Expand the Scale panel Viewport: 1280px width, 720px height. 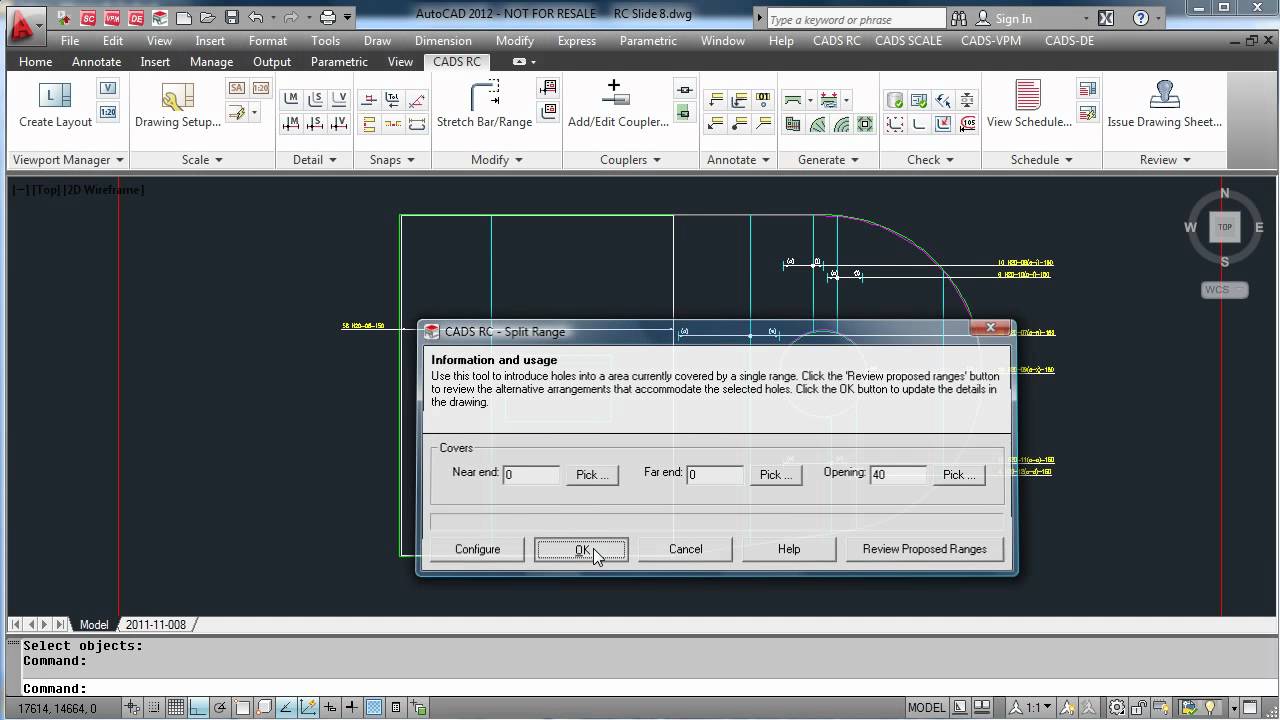click(x=202, y=160)
